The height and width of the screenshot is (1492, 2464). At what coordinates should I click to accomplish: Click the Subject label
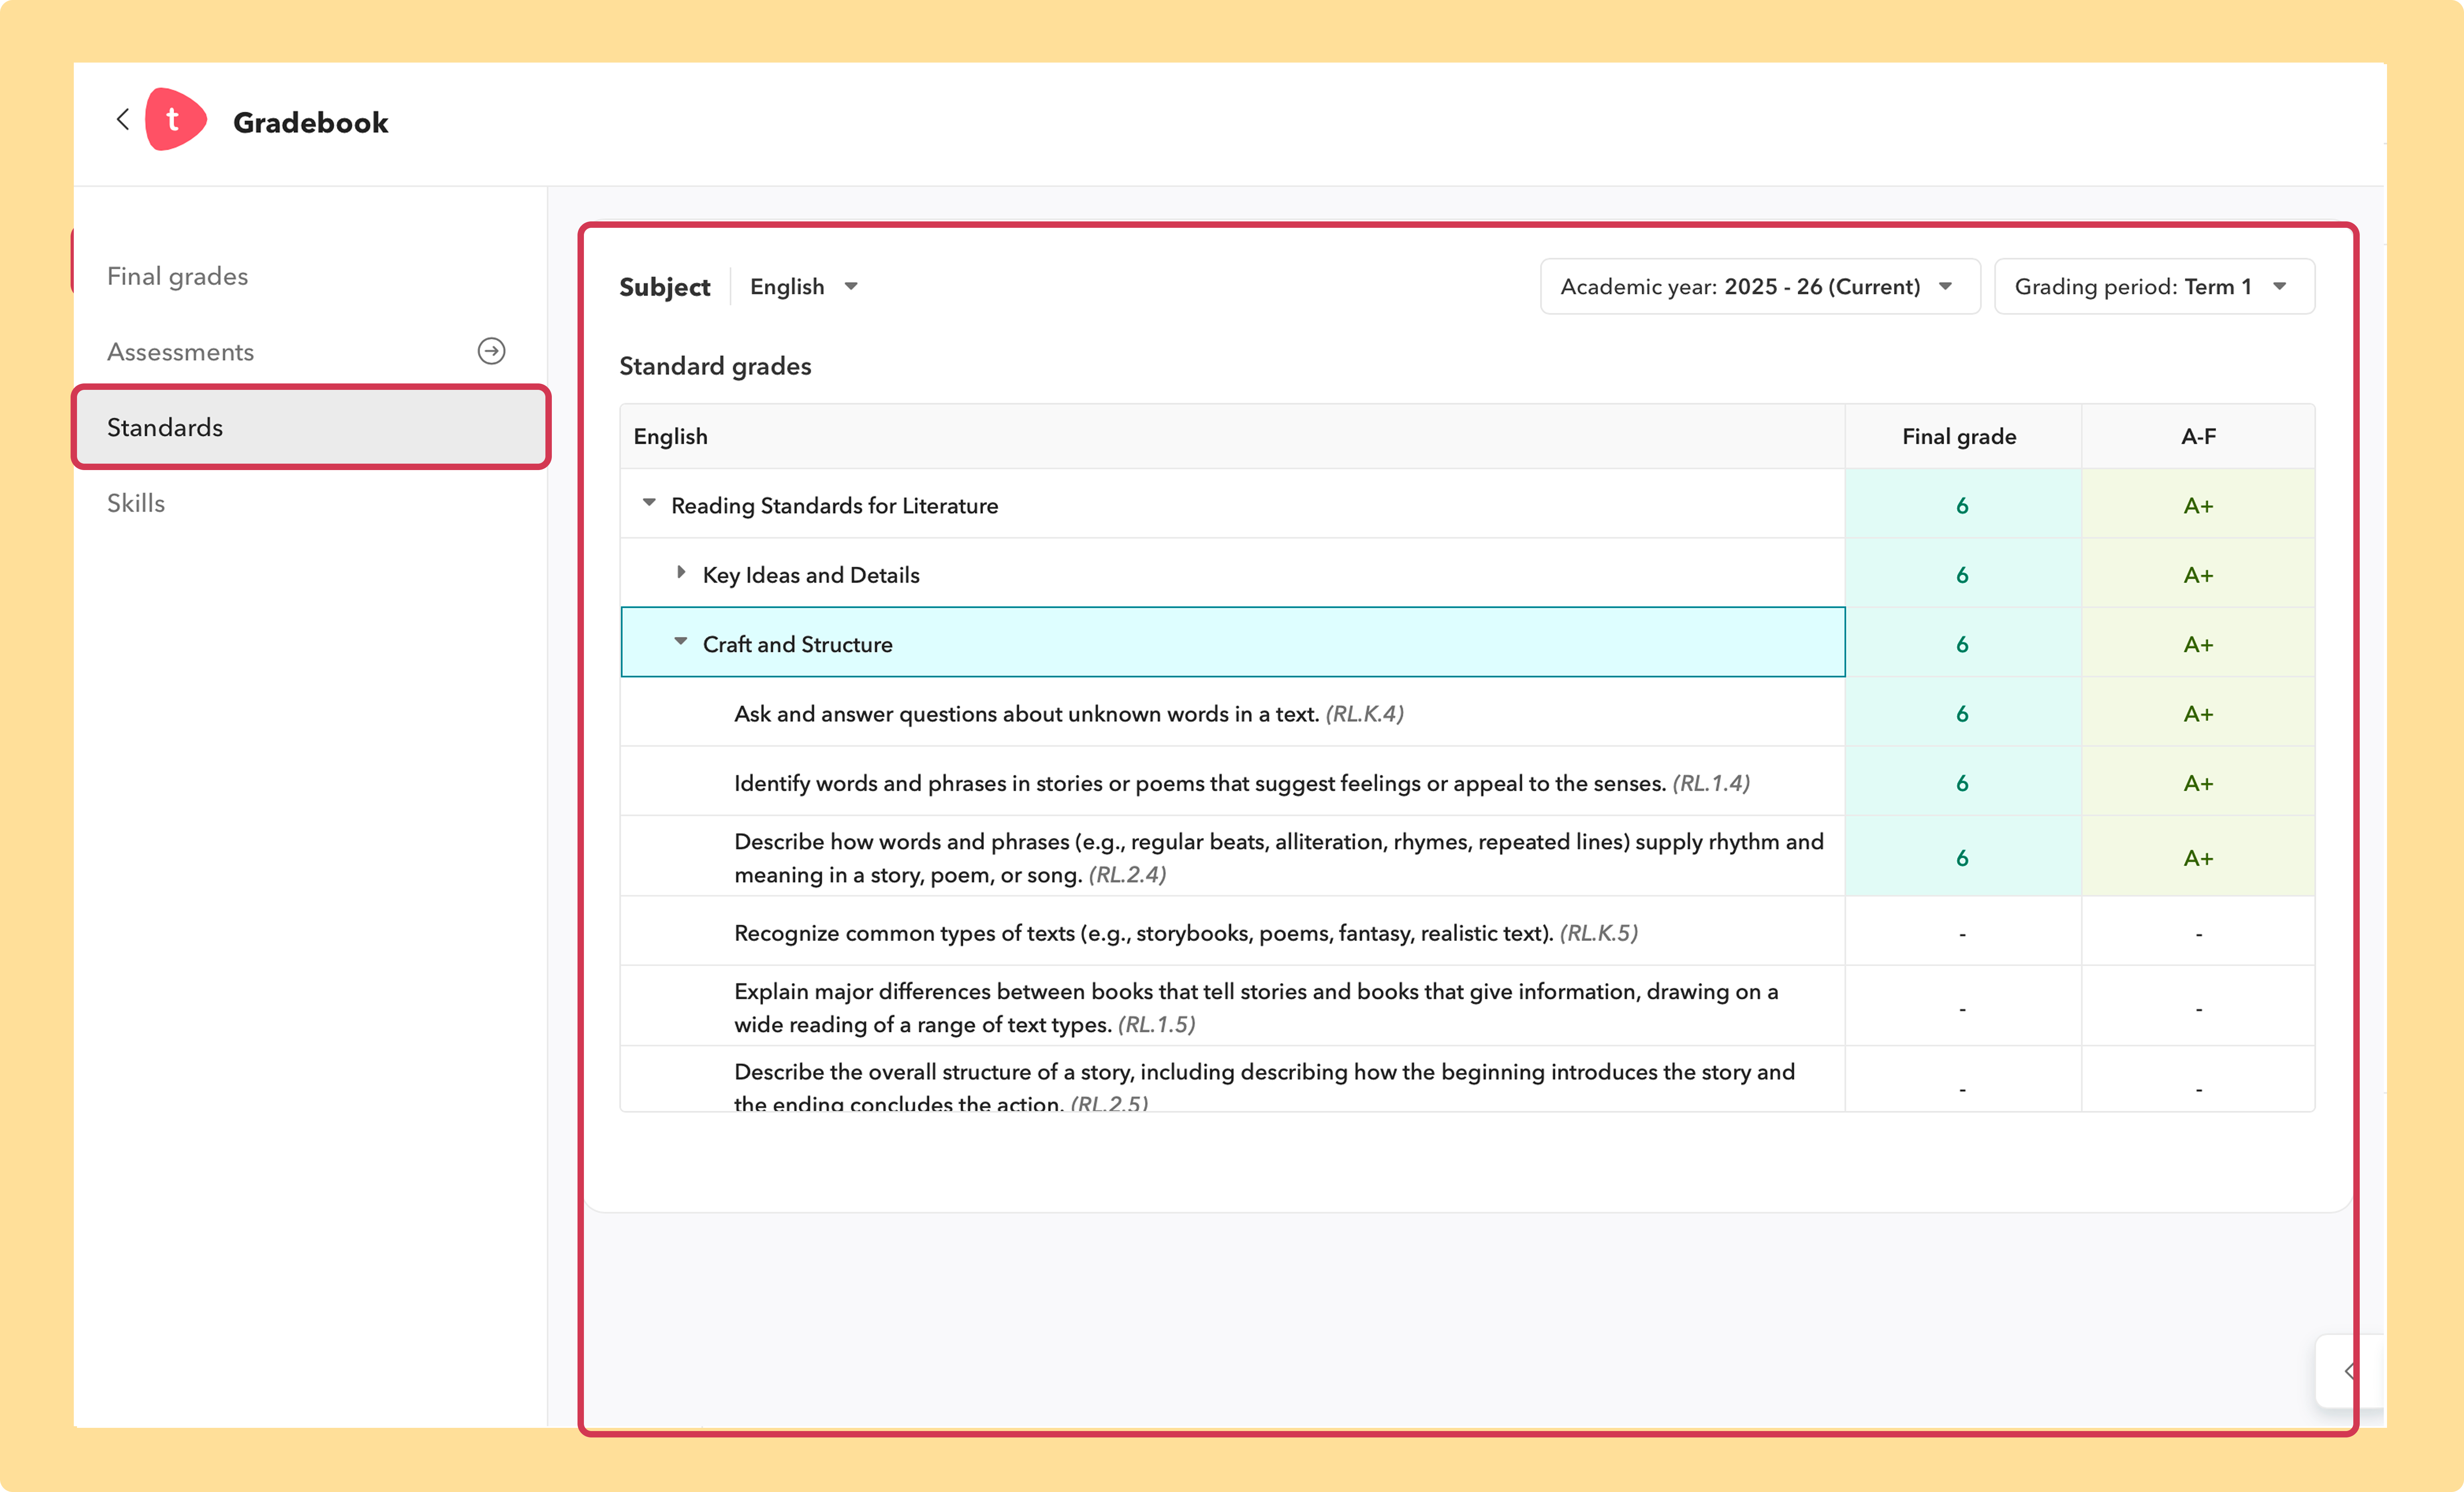click(665, 287)
